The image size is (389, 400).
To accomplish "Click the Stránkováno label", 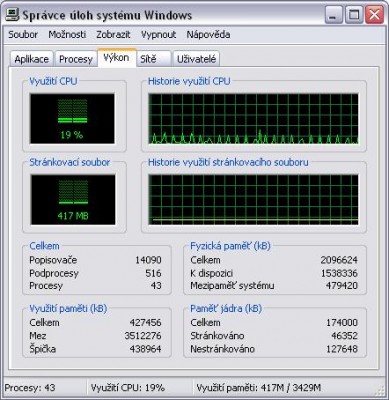I will pyautogui.click(x=217, y=336).
